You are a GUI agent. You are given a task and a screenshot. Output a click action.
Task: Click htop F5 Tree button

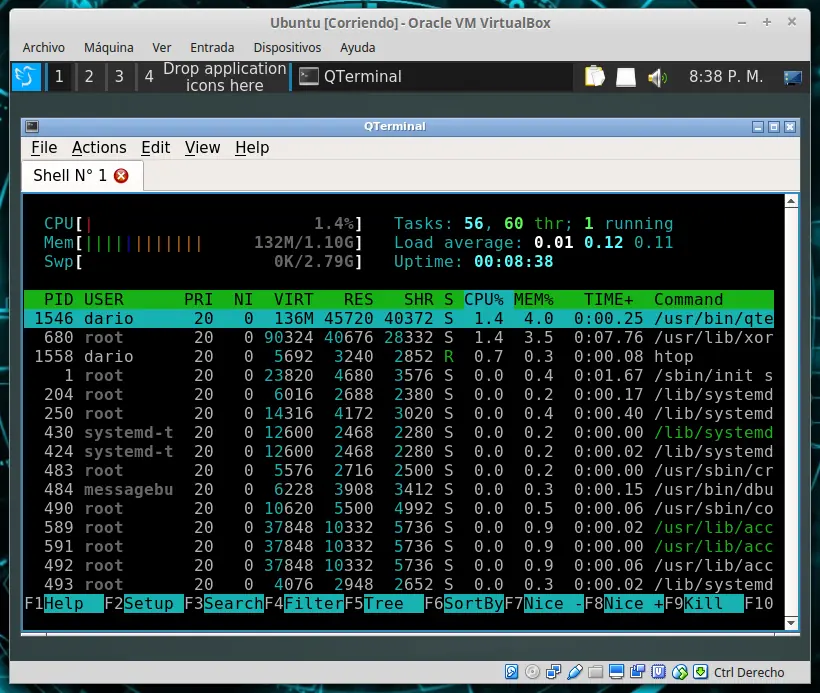click(384, 604)
